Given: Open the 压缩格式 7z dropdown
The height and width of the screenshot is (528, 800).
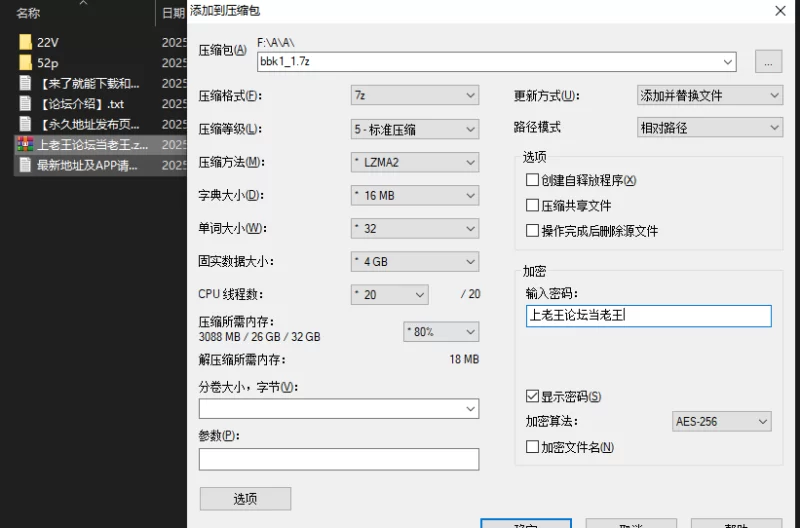Looking at the screenshot, I should coord(415,95).
